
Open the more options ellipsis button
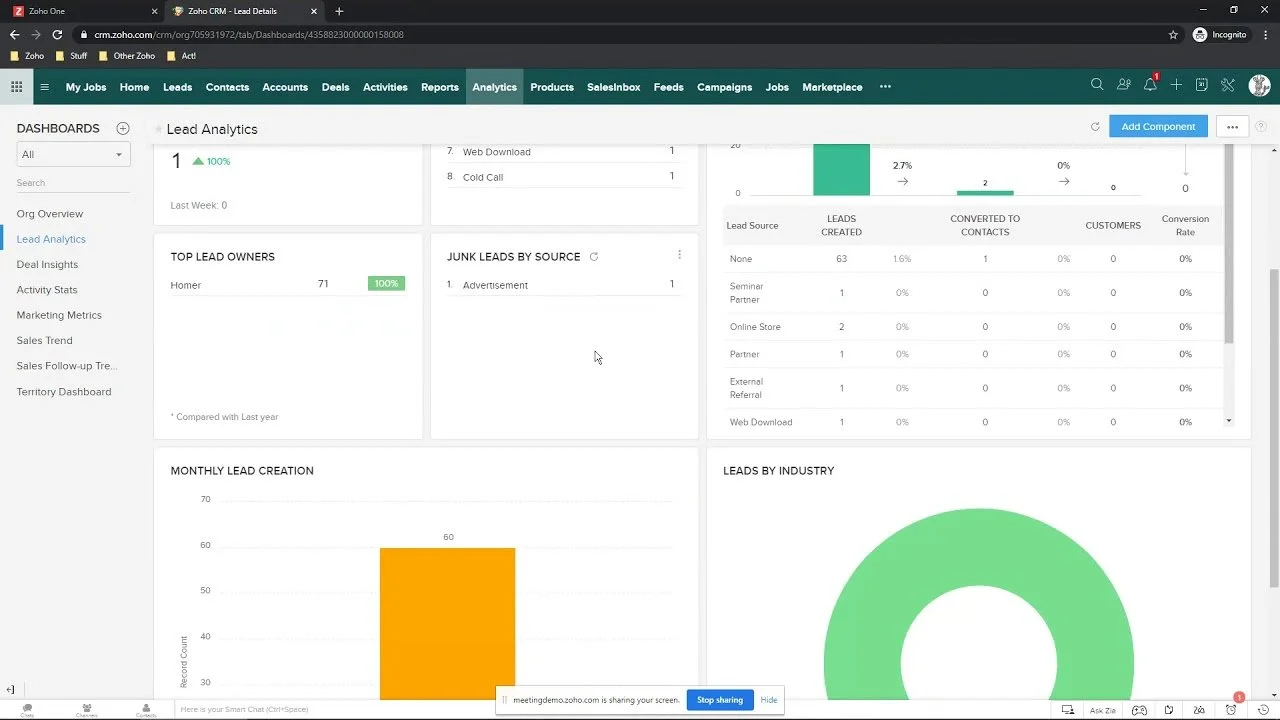click(1232, 127)
